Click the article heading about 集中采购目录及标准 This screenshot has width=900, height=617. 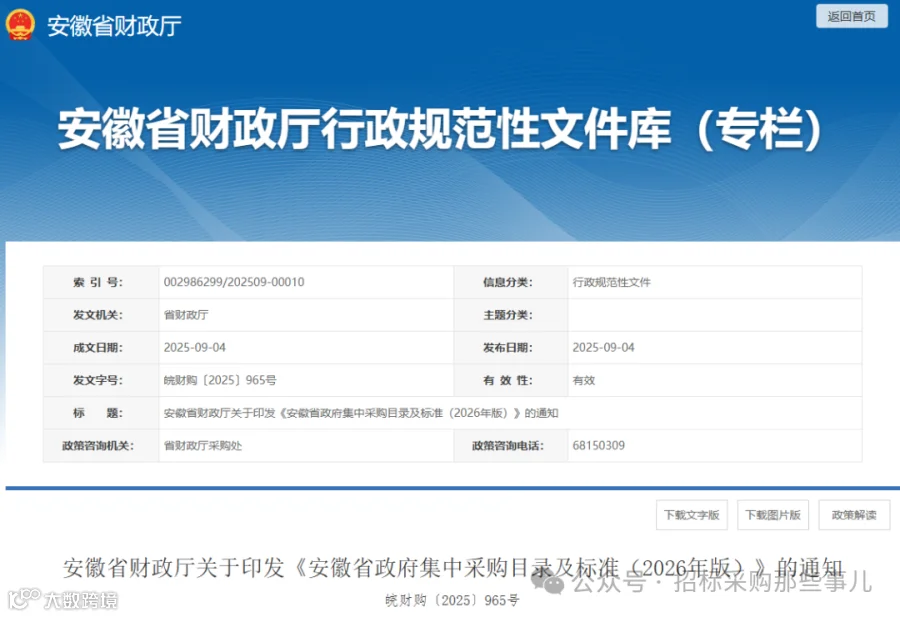[453, 568]
